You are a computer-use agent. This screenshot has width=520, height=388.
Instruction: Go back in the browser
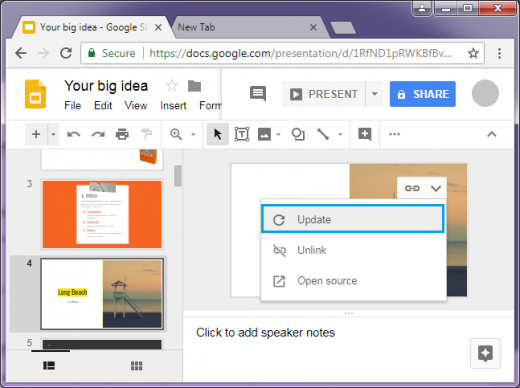coord(21,53)
